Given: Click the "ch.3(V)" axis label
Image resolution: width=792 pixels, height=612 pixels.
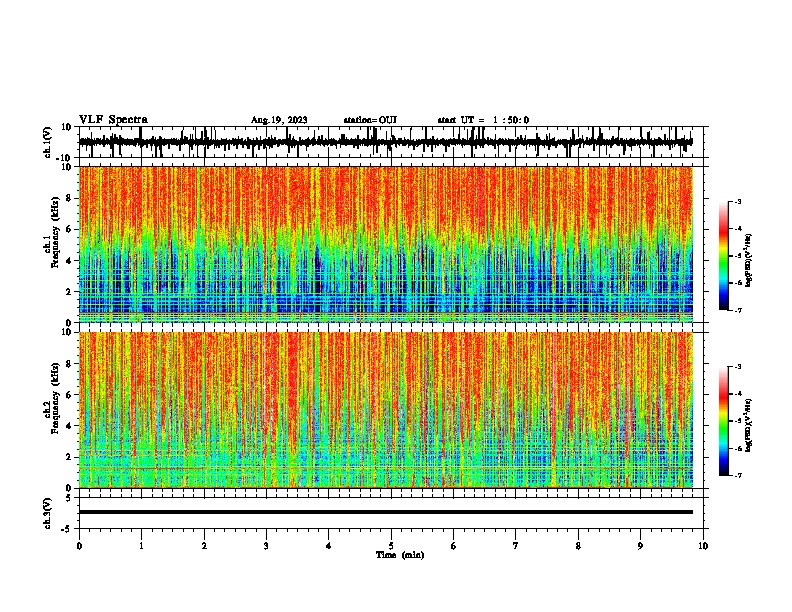Looking at the screenshot, I should tap(48, 513).
